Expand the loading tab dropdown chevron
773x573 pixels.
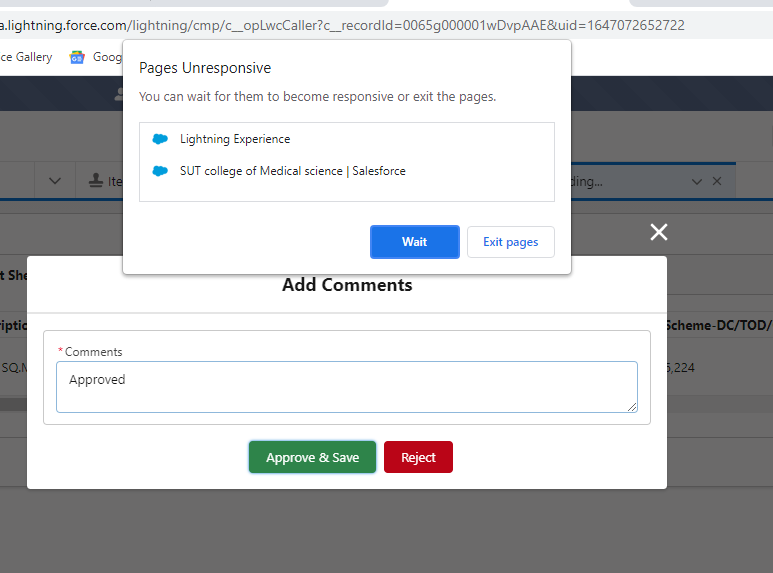tap(697, 181)
